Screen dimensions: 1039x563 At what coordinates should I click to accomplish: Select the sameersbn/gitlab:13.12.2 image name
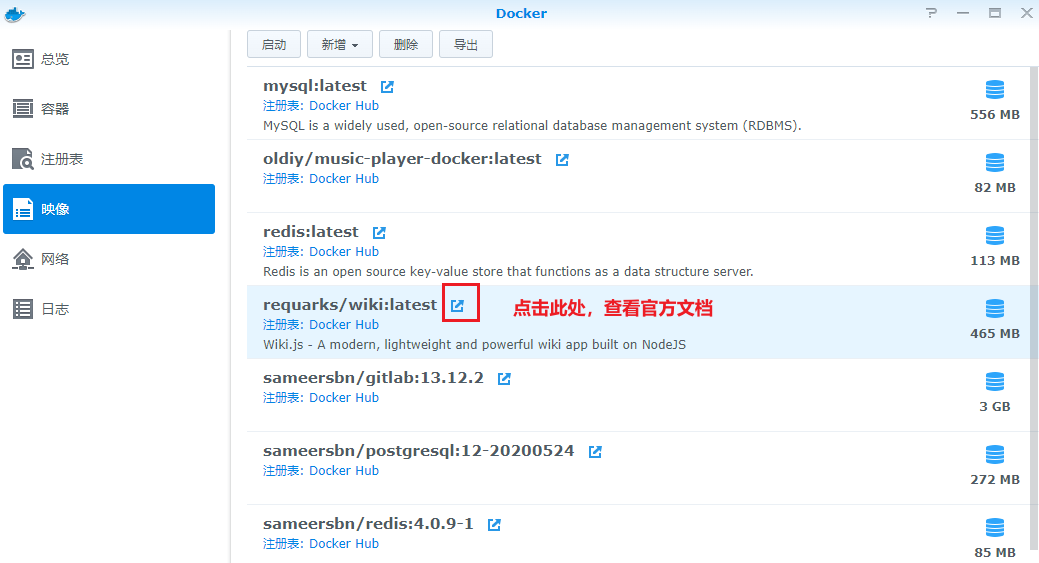coord(373,378)
